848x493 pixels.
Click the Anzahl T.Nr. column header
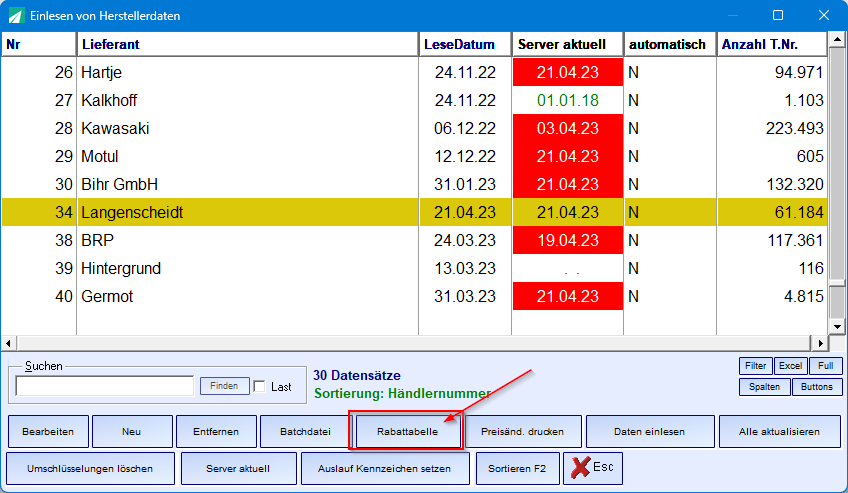pyautogui.click(x=772, y=44)
